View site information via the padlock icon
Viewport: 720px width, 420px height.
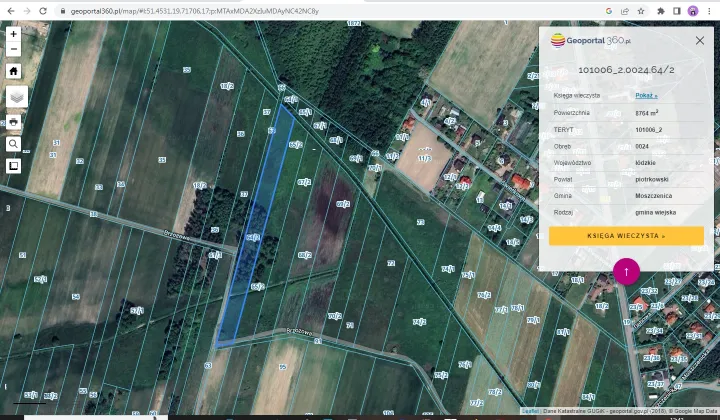[x=63, y=11]
